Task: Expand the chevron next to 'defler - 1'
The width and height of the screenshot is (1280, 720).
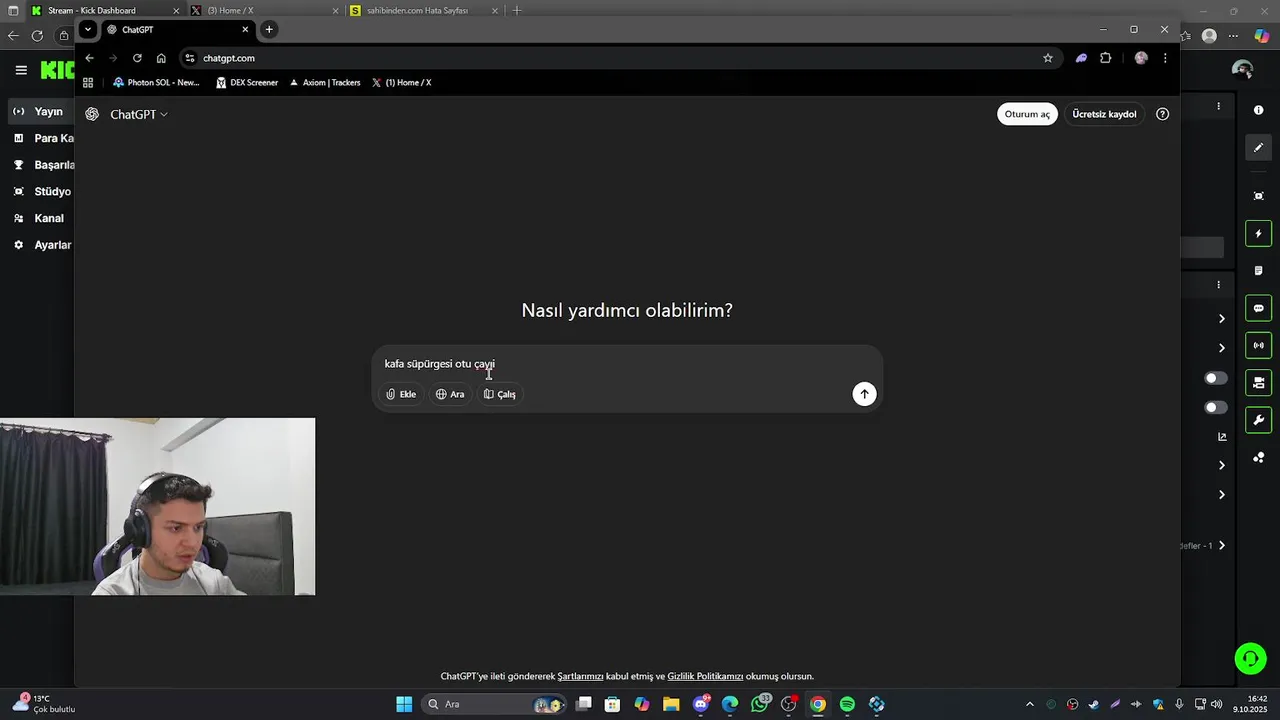Action: point(1222,546)
